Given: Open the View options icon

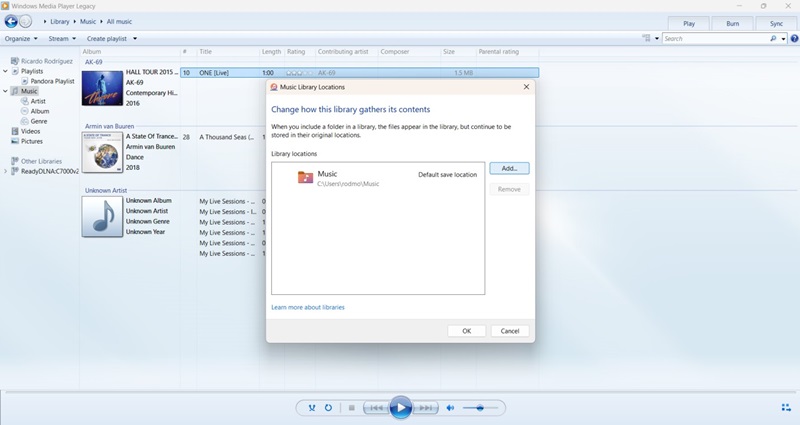Looking at the screenshot, I should click(x=646, y=38).
